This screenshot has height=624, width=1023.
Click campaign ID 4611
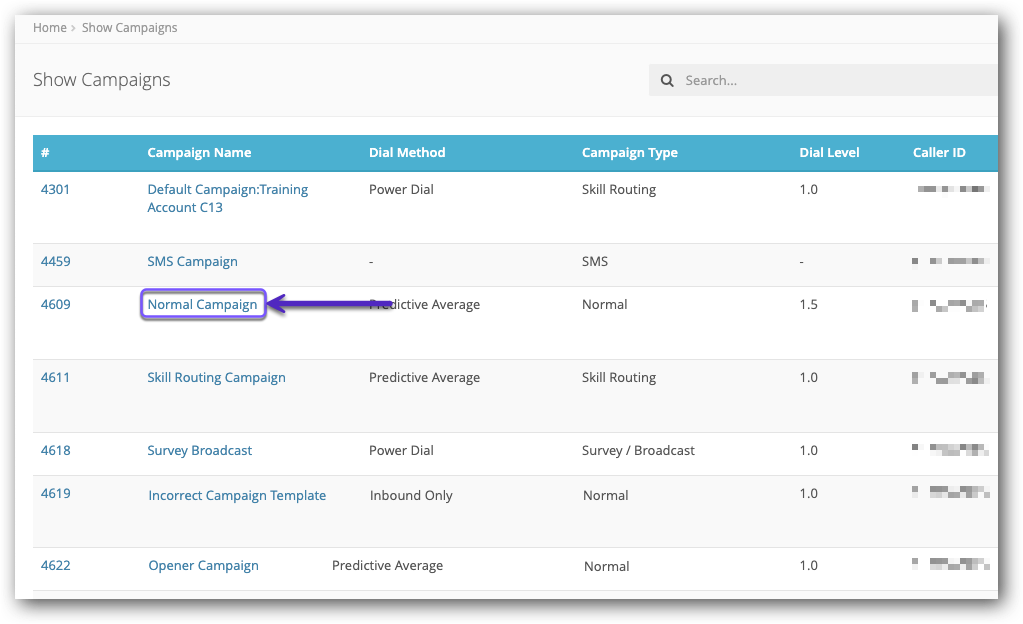[55, 378]
